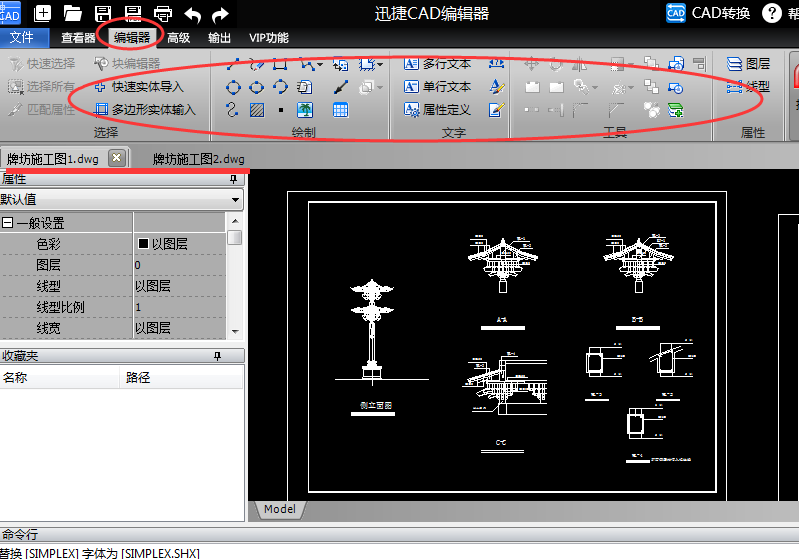Insert an image using palm tree icon

pyautogui.click(x=305, y=110)
